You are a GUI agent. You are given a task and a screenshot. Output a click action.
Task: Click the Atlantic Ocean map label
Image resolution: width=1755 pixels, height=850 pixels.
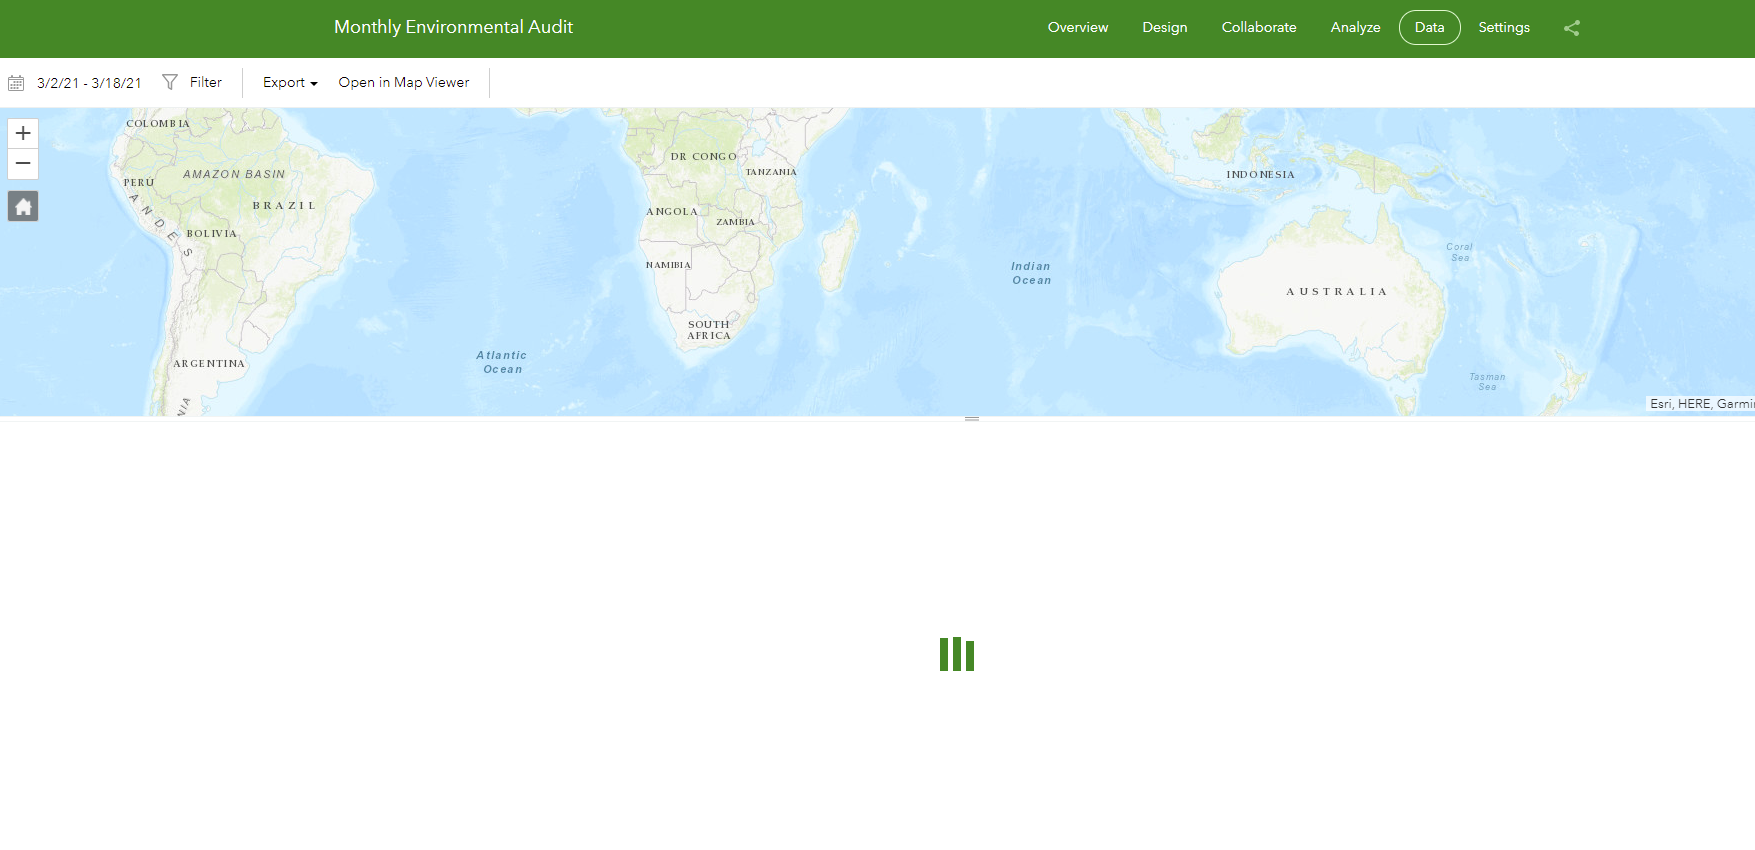[x=502, y=362]
